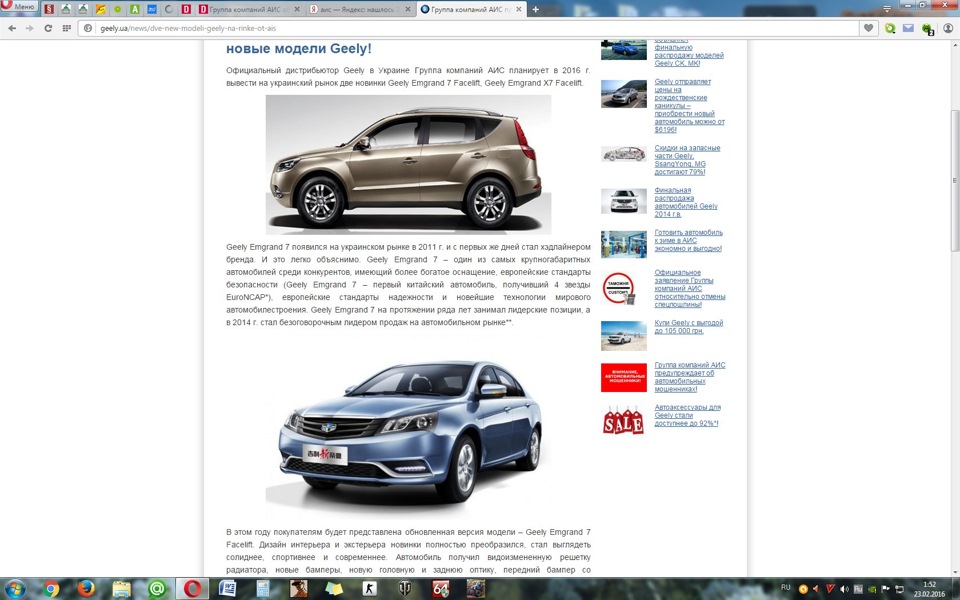Open 'Официальное заявление Группы компаний АИС' link
This screenshot has height=600, width=960.
click(689, 288)
